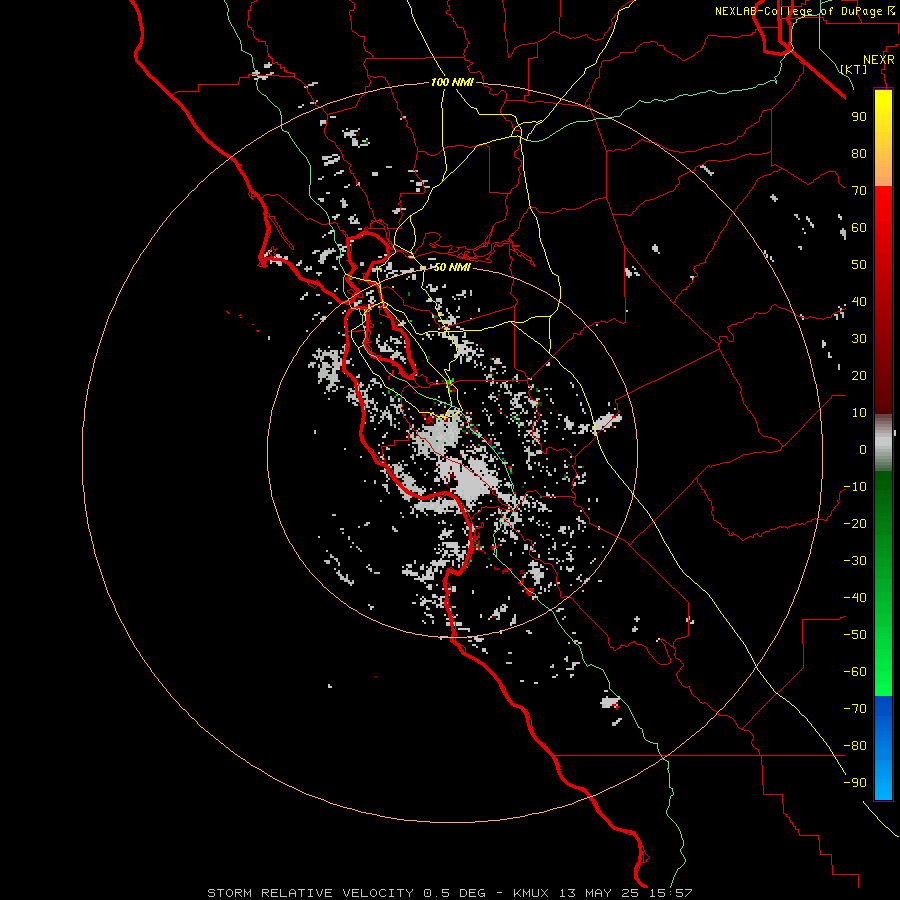Click the "15:57" timestamp in the caption
The image size is (900, 900).
click(x=670, y=893)
